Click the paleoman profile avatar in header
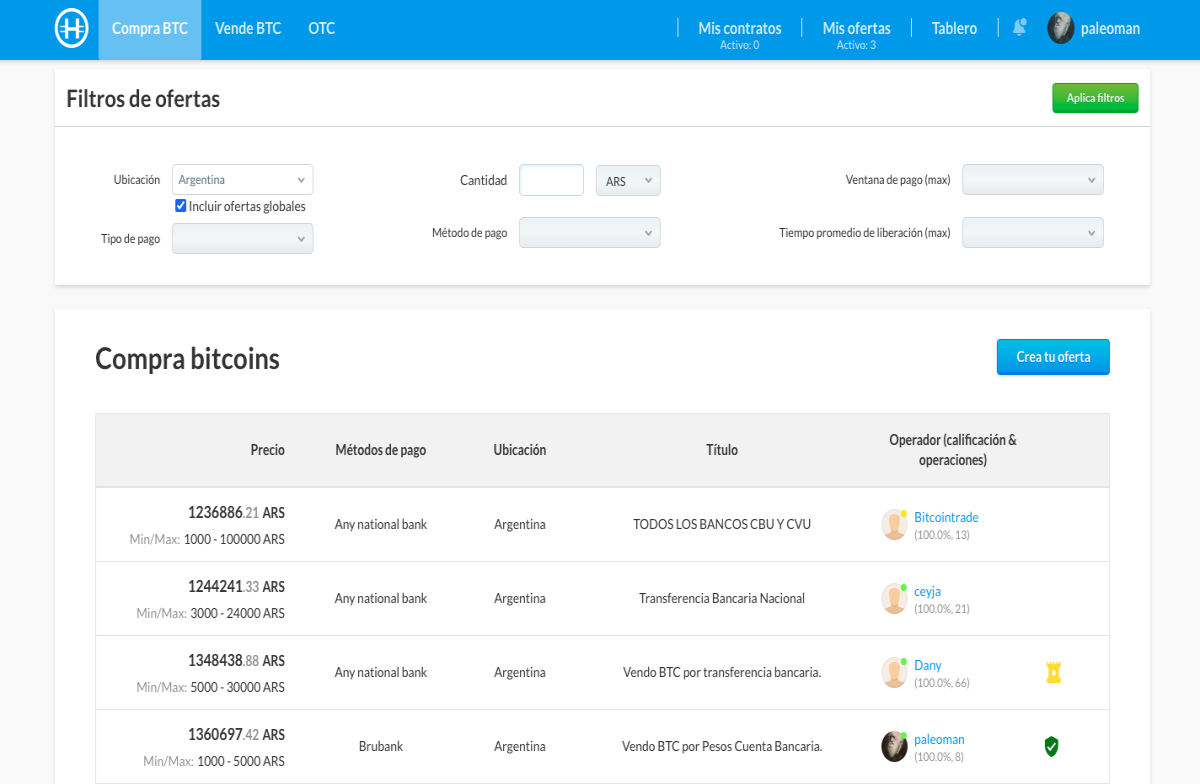Image resolution: width=1200 pixels, height=784 pixels. 1061,28
